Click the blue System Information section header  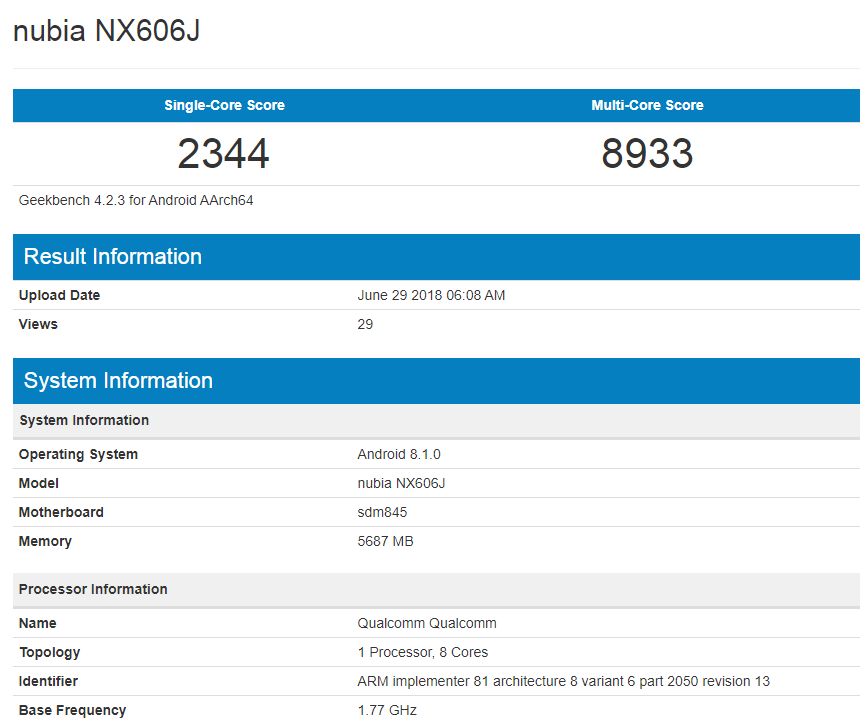tap(118, 381)
